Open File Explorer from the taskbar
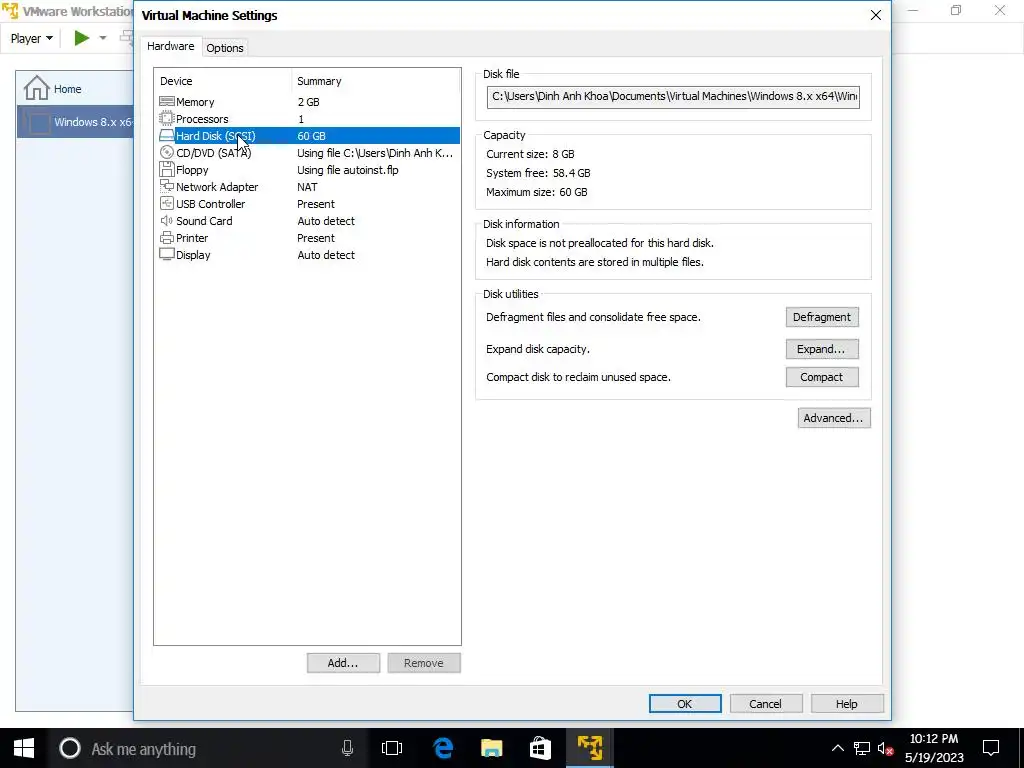The image size is (1024, 768). click(491, 748)
